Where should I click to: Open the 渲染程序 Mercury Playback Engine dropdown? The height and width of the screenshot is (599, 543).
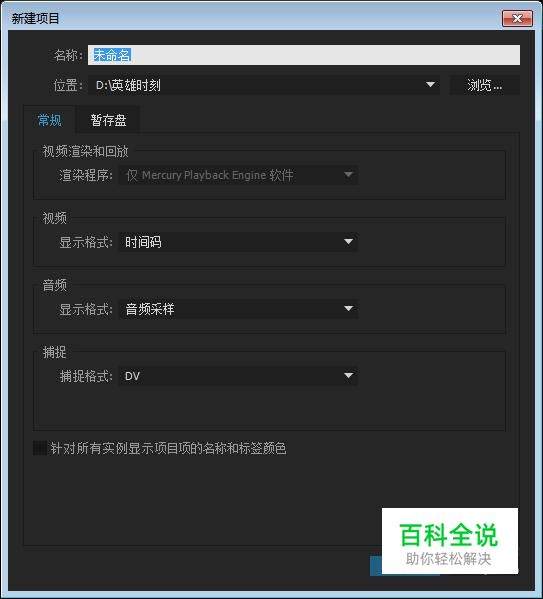click(238, 175)
